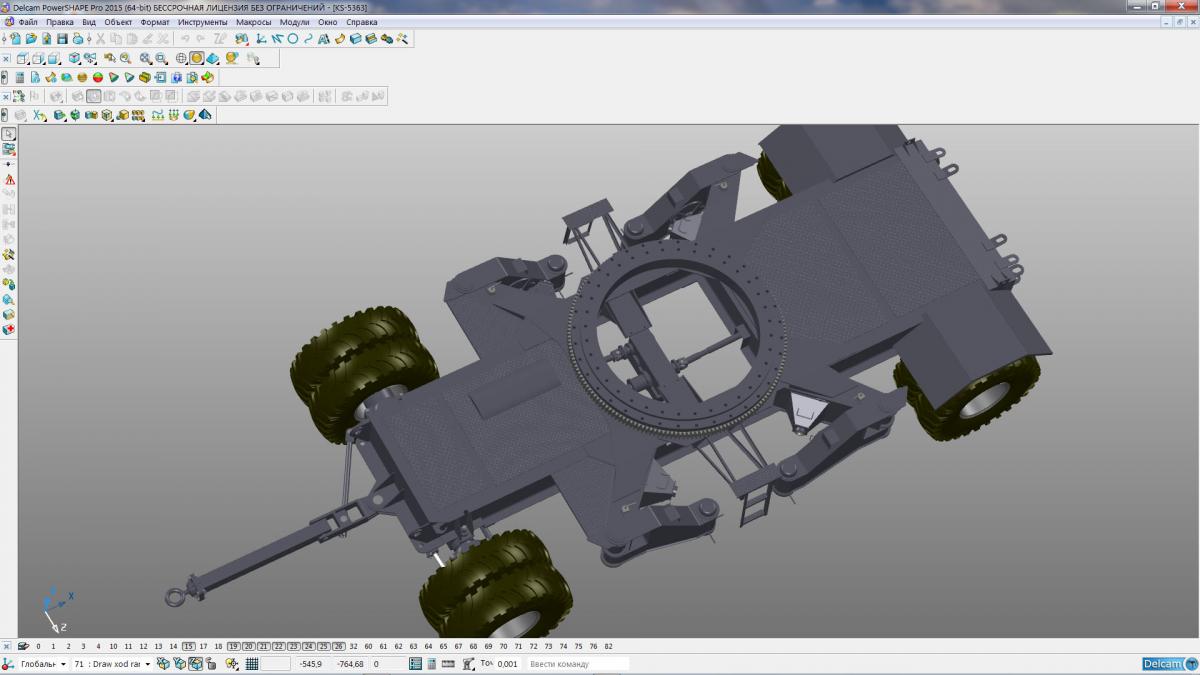Image resolution: width=1200 pixels, height=675 pixels.
Task: Toggle the shaded view yellow sphere button
Action: pyautogui.click(x=196, y=58)
